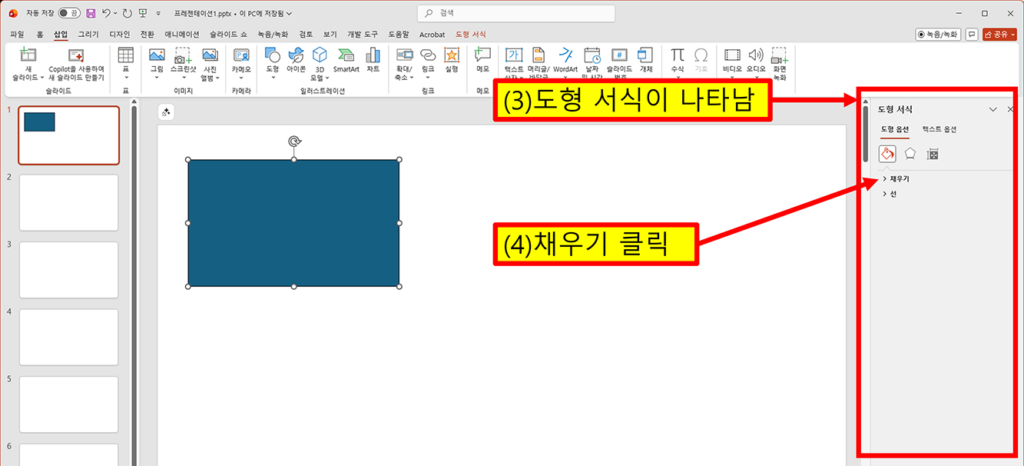
Task: Open the Undo history dropdown arrow
Action: pyautogui.click(x=116, y=13)
